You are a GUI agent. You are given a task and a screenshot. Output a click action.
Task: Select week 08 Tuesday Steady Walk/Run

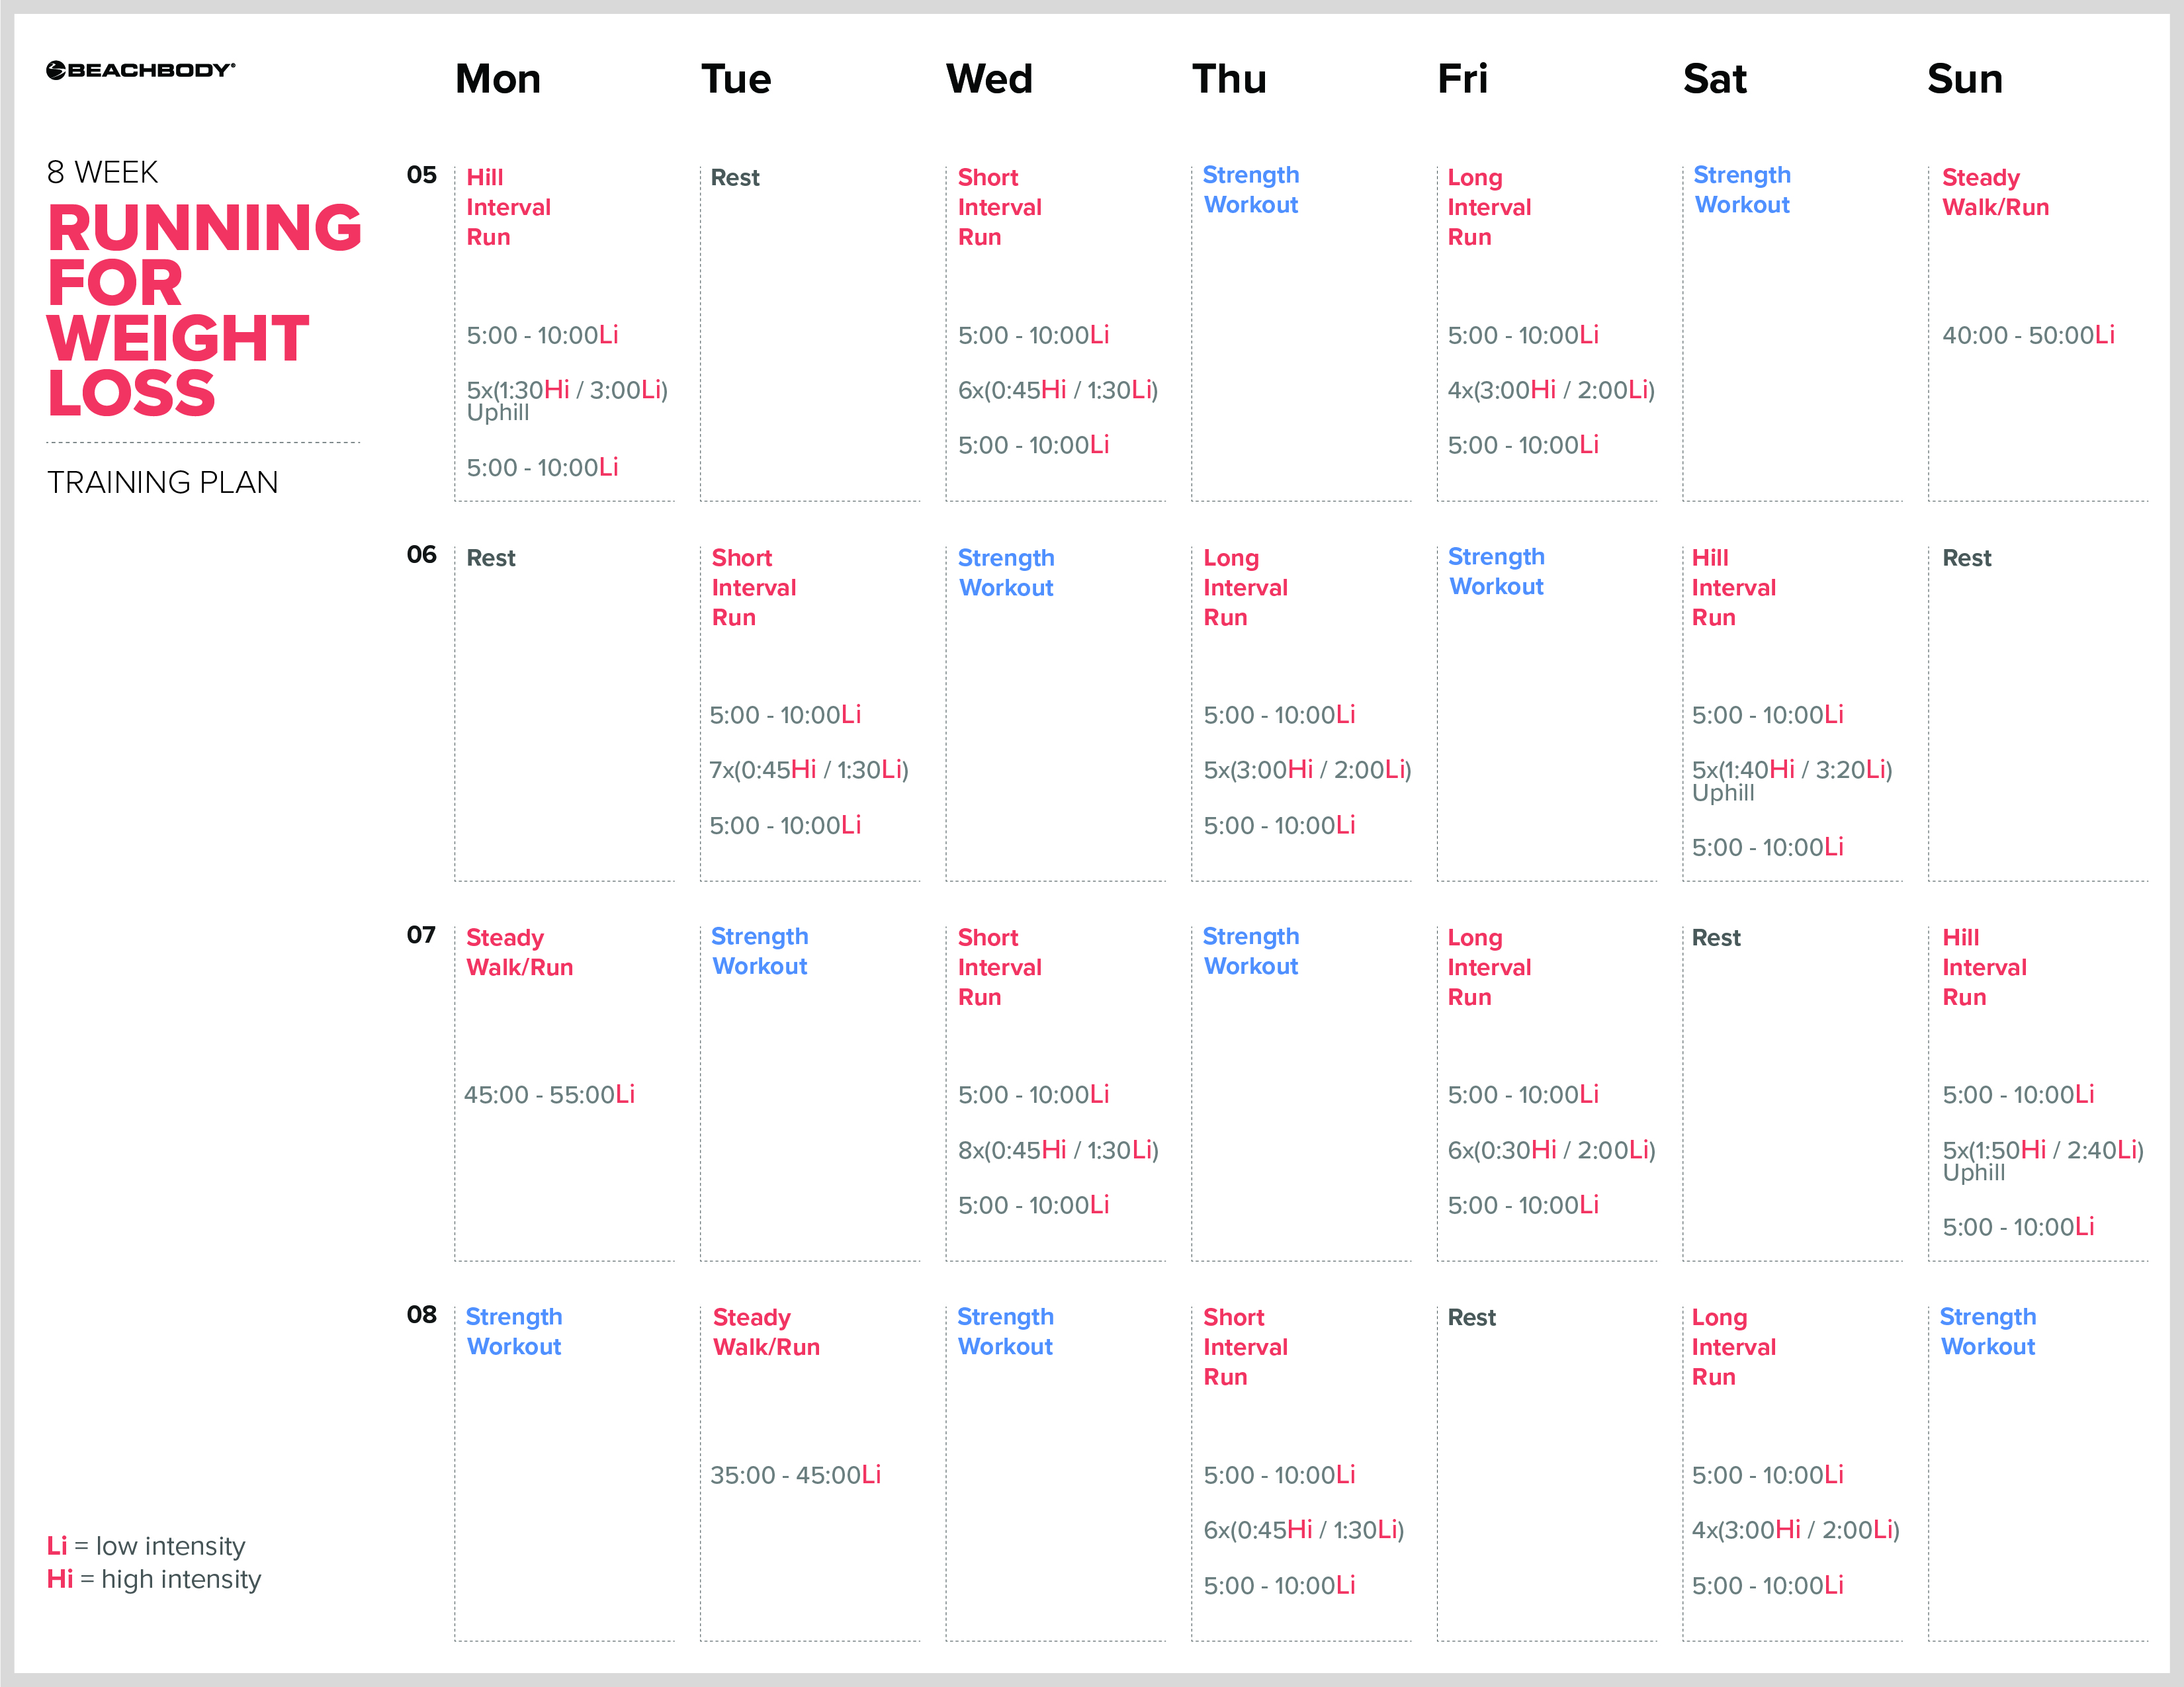click(766, 1332)
